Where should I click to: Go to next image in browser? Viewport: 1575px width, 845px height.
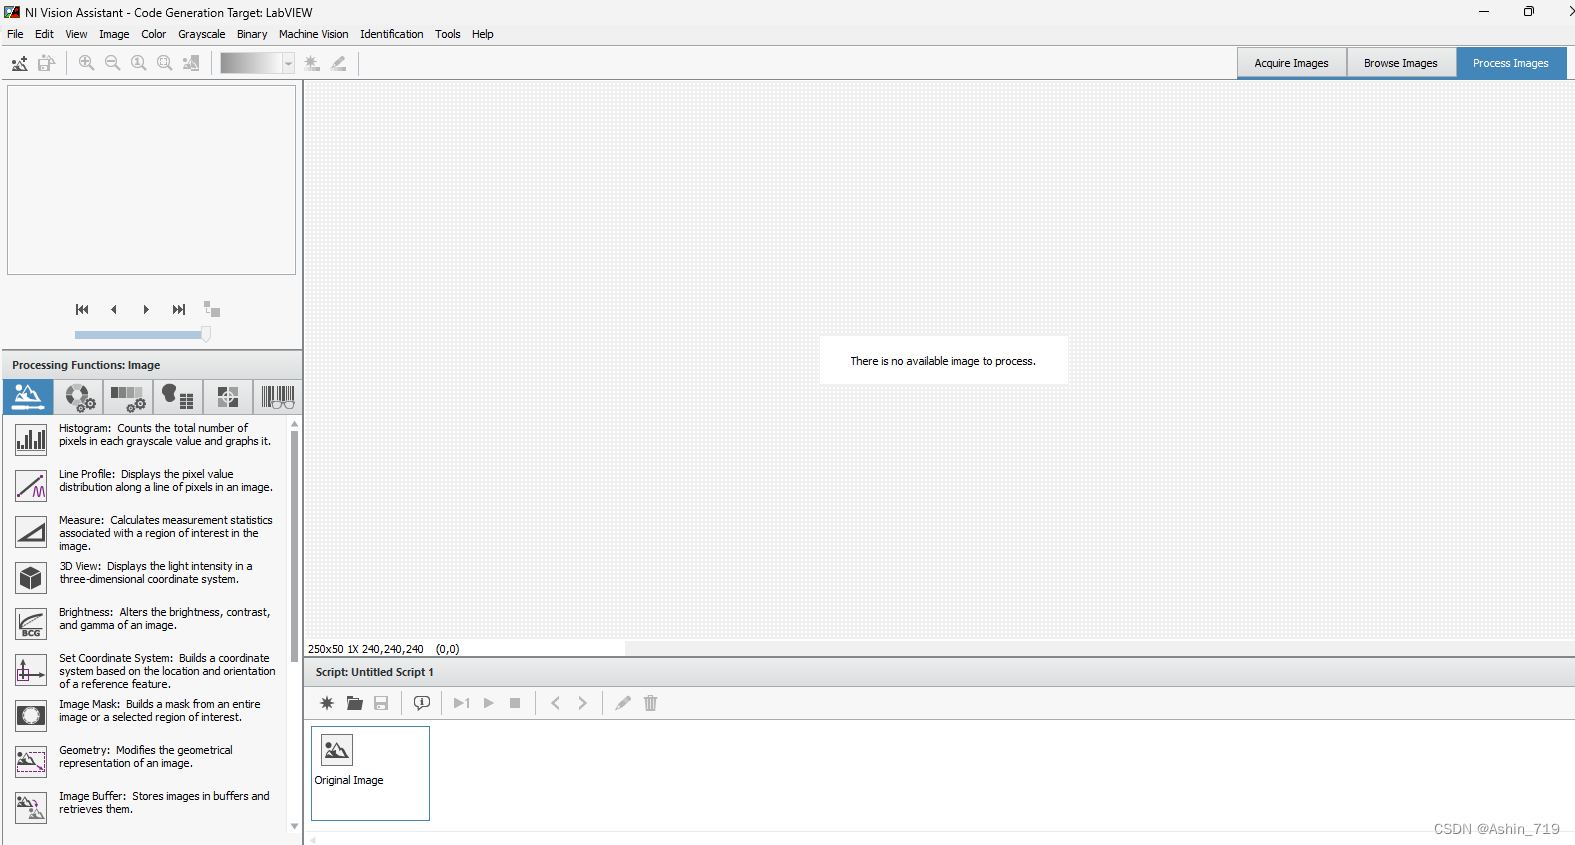coord(146,309)
